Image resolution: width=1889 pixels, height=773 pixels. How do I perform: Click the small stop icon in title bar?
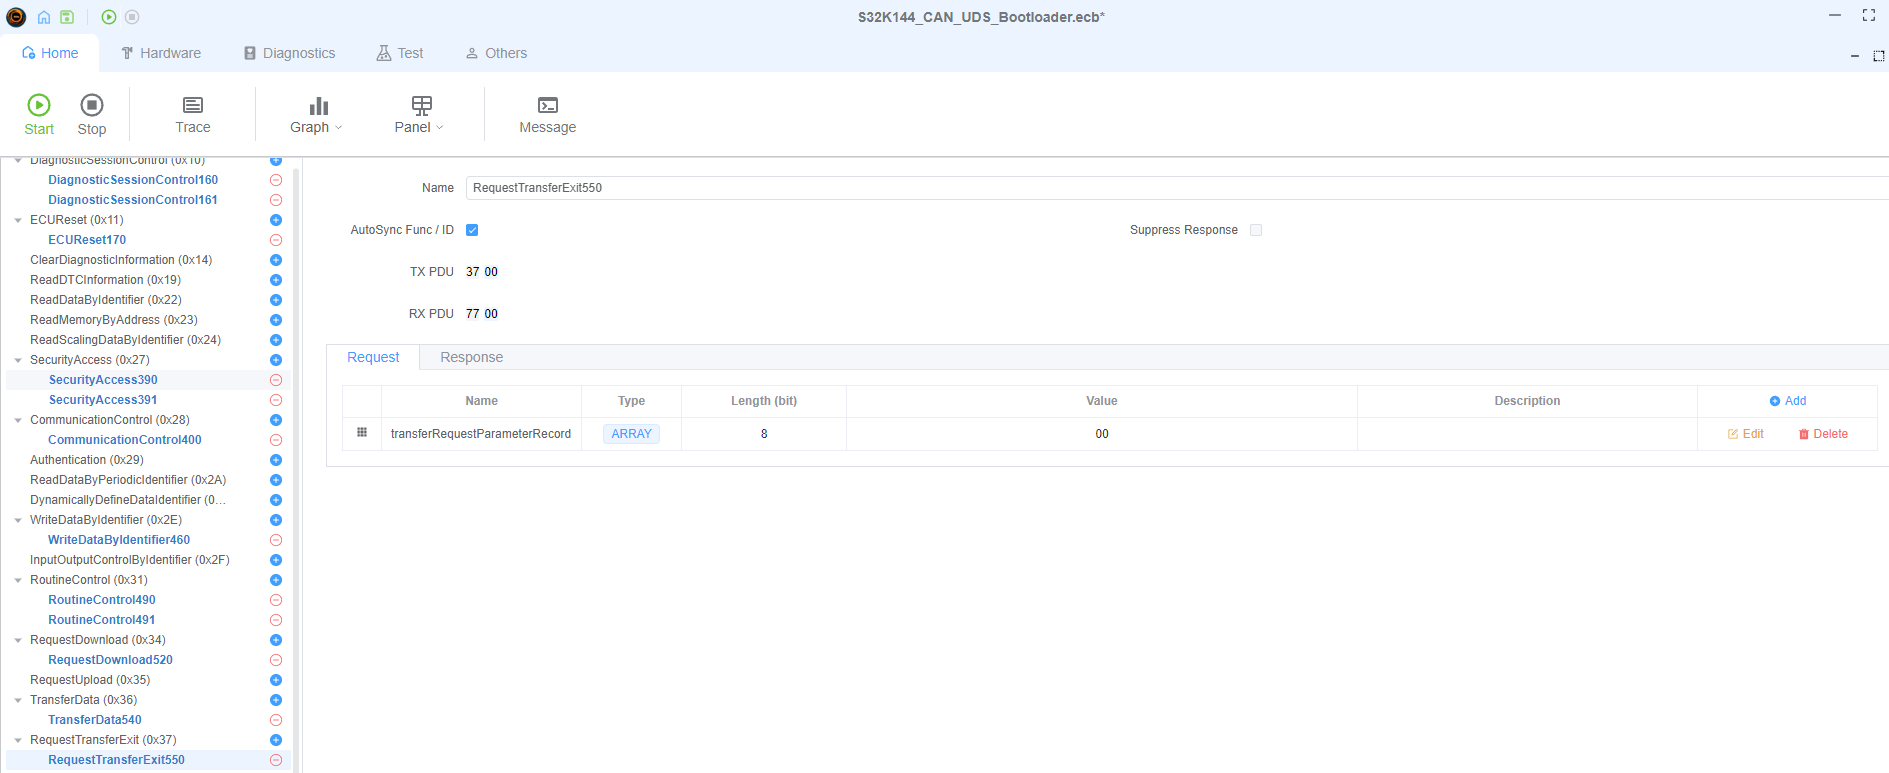[132, 17]
